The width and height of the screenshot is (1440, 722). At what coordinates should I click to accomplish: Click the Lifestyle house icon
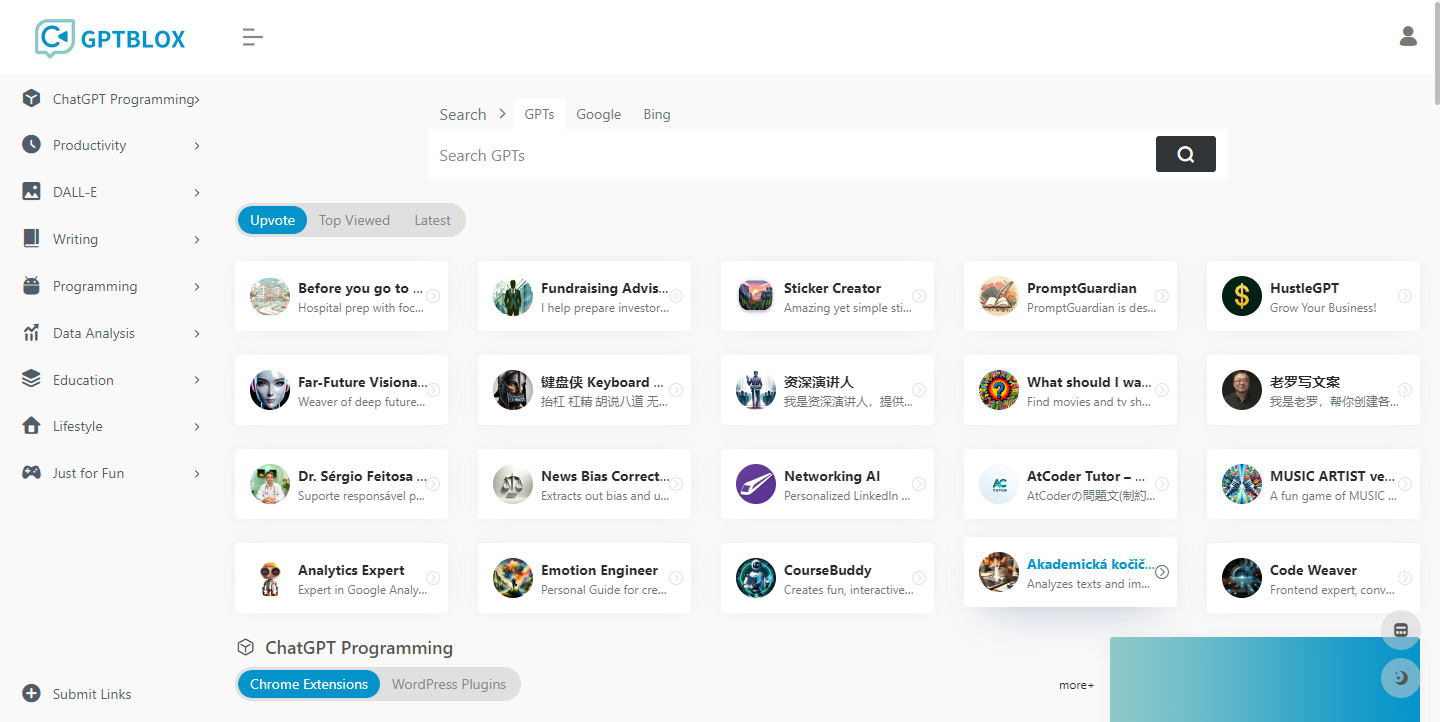pyautogui.click(x=32, y=426)
